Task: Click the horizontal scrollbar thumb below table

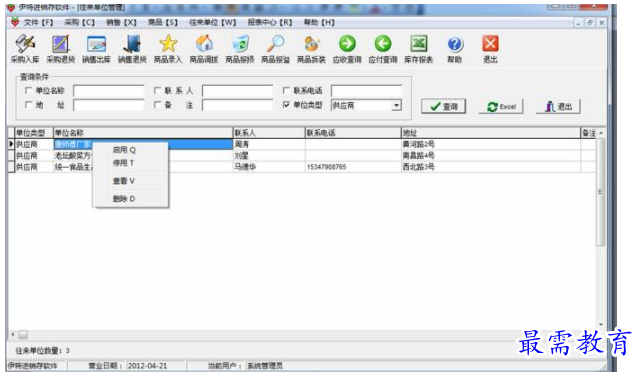Action: pos(23,335)
